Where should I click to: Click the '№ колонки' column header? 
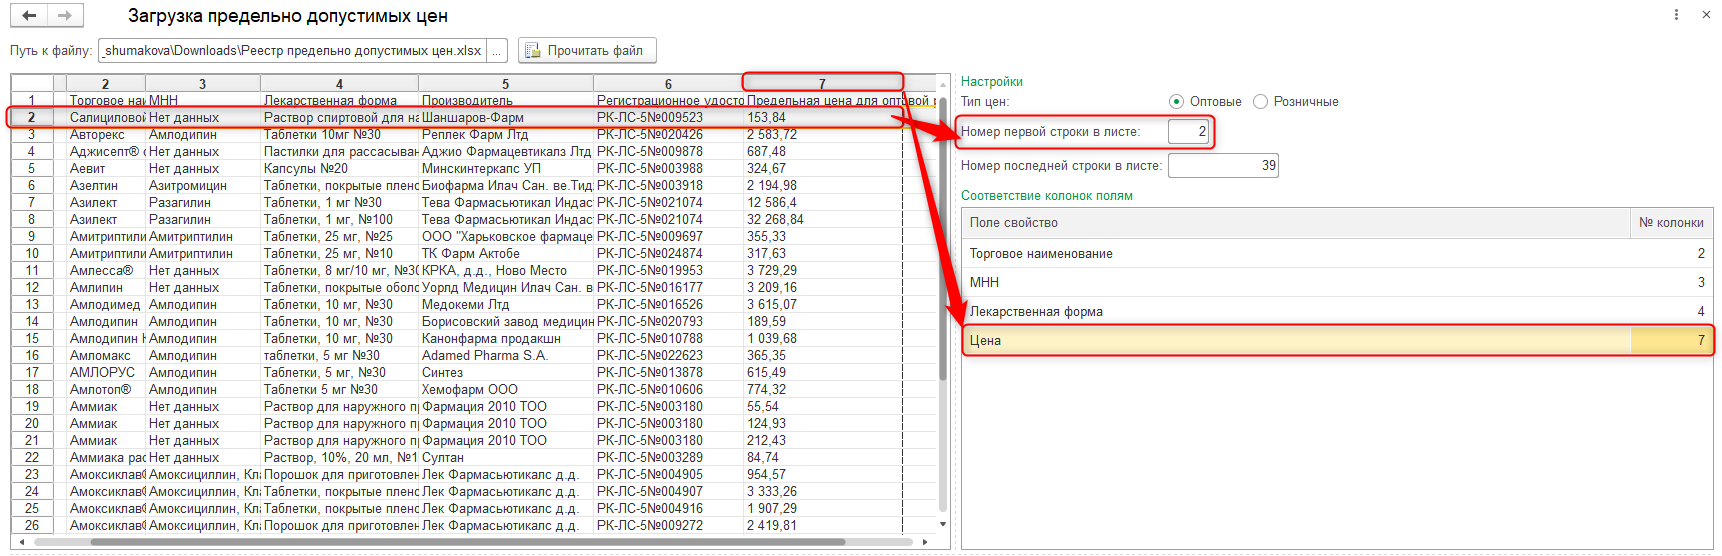(x=1670, y=223)
